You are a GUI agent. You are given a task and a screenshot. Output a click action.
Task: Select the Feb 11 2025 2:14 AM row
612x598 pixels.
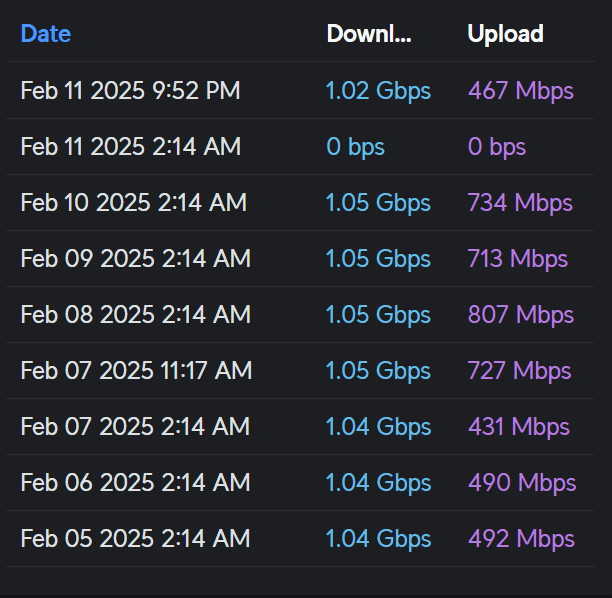(300, 146)
